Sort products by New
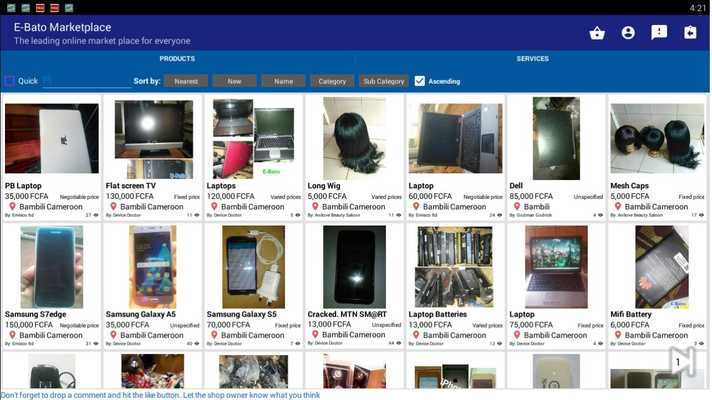712x400 pixels. pyautogui.click(x=234, y=81)
